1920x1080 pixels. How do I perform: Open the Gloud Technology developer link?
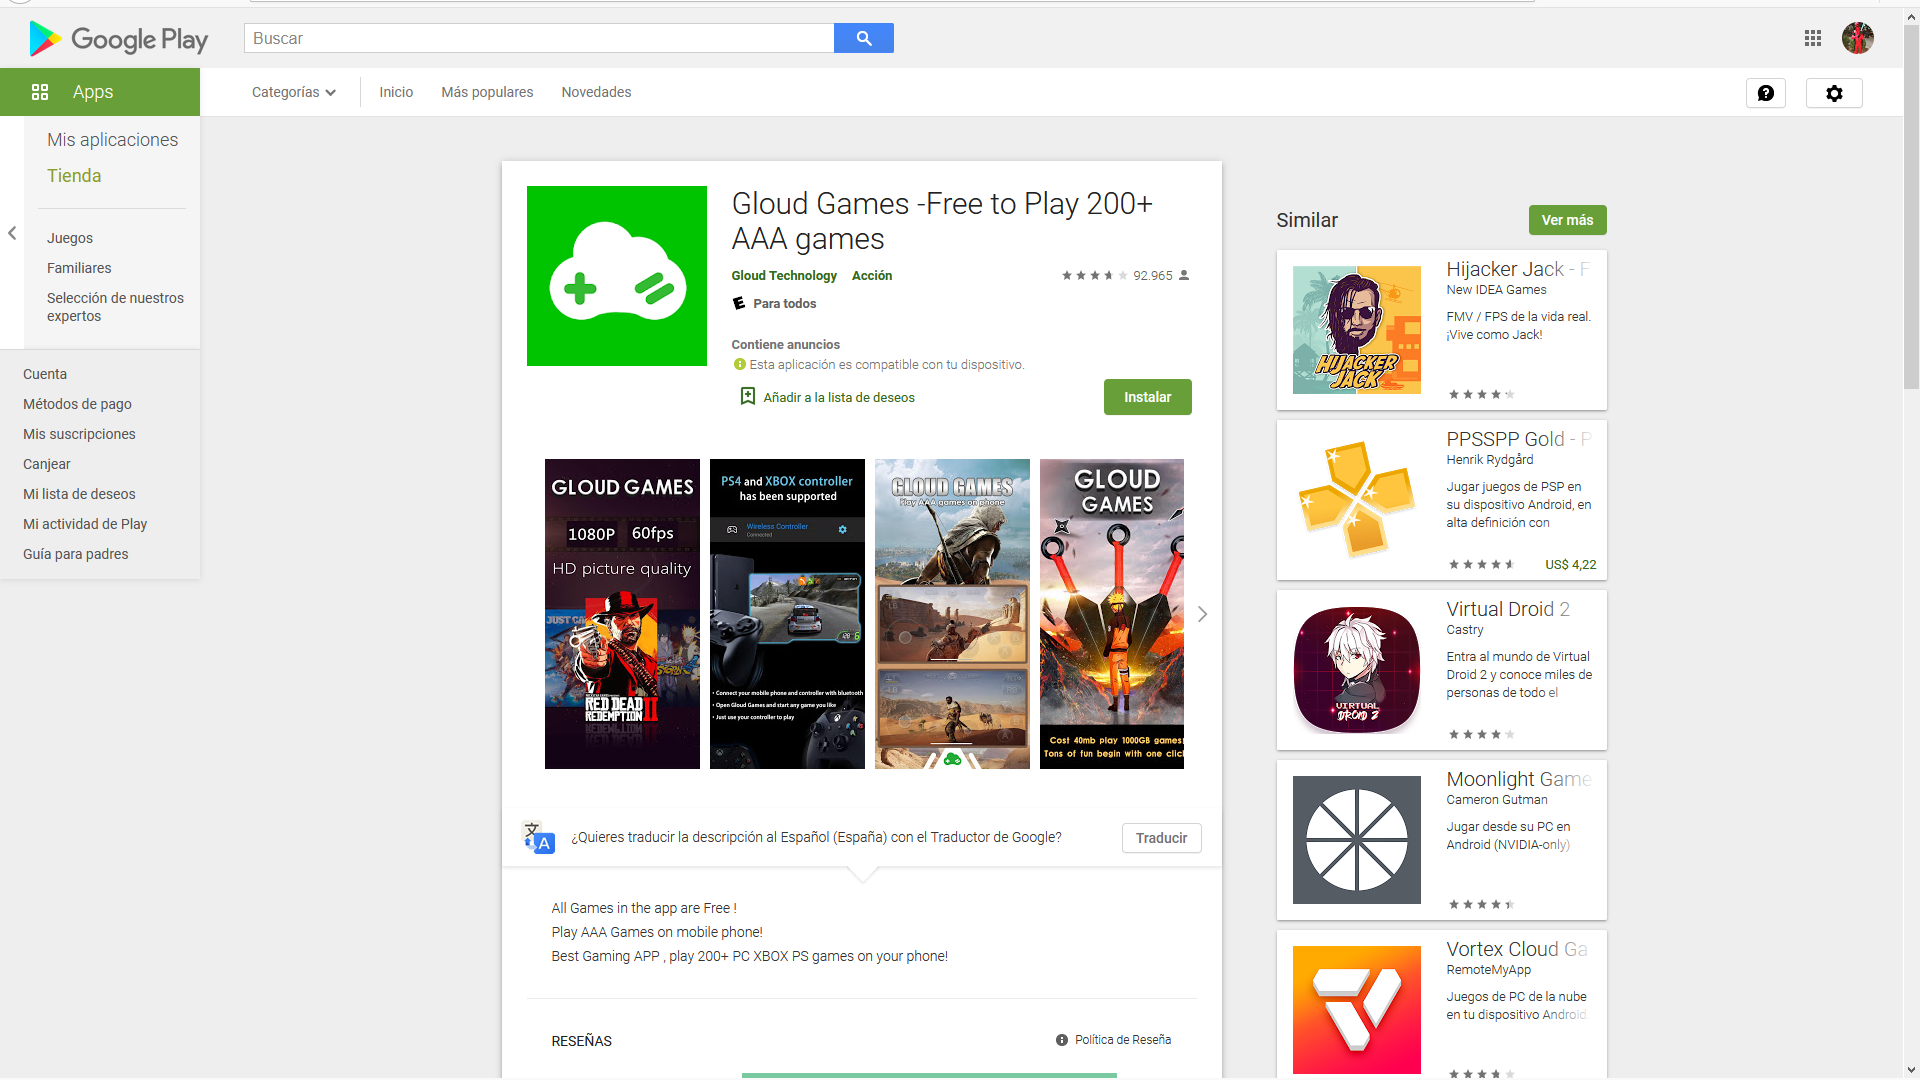click(x=784, y=275)
